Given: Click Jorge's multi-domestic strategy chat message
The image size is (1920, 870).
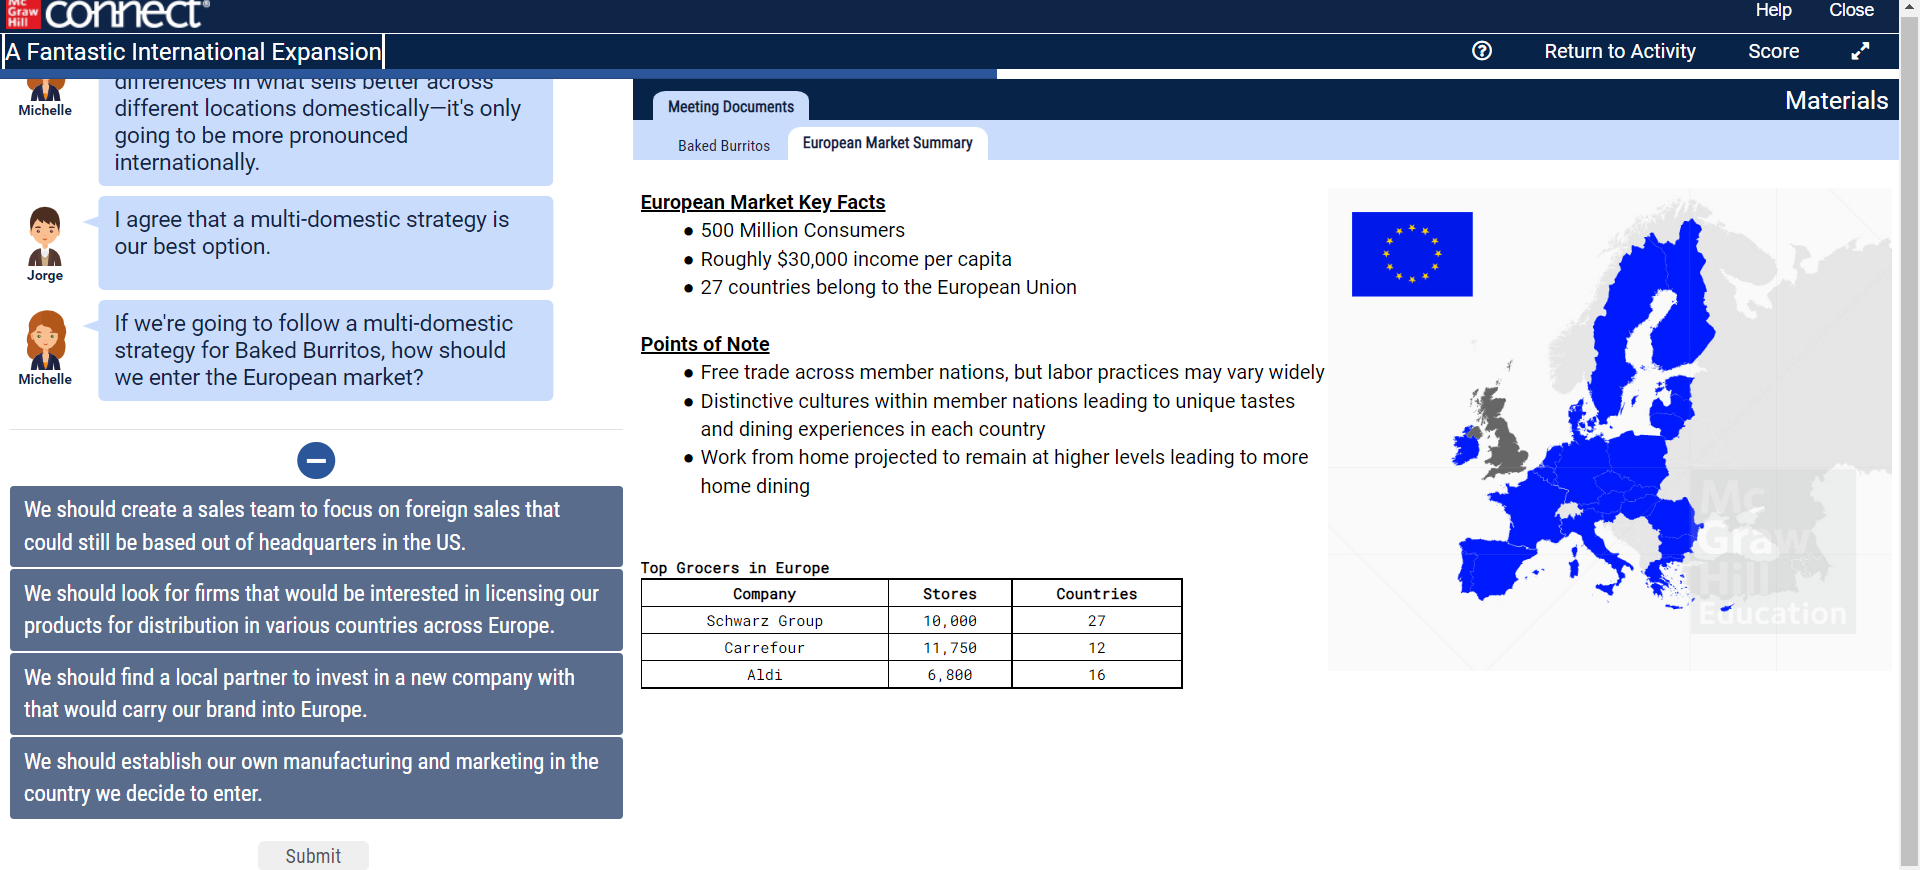Looking at the screenshot, I should pyautogui.click(x=325, y=243).
